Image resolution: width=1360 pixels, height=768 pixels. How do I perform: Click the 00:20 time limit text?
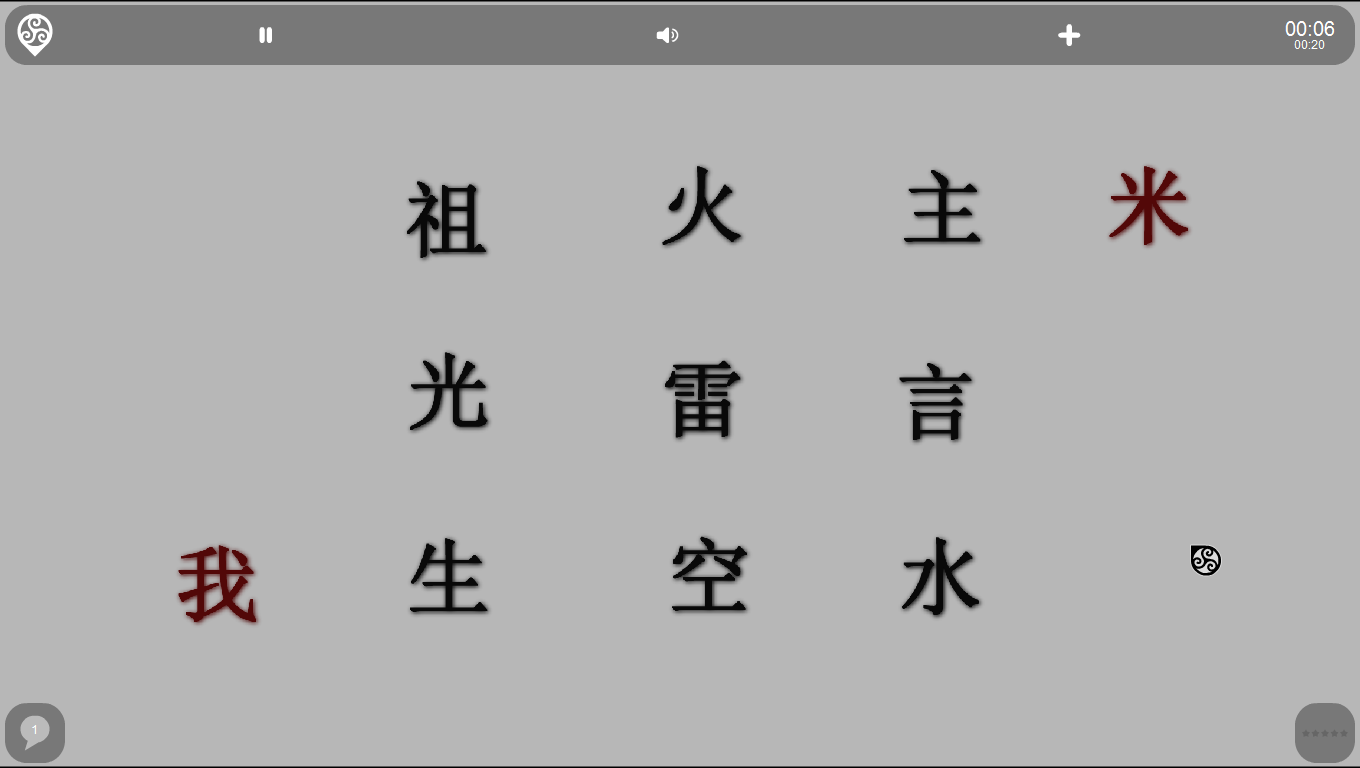(x=1309, y=45)
